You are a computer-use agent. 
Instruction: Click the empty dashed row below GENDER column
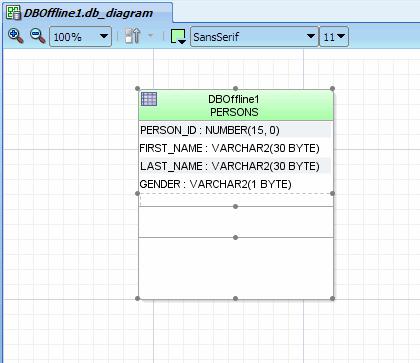click(x=236, y=200)
